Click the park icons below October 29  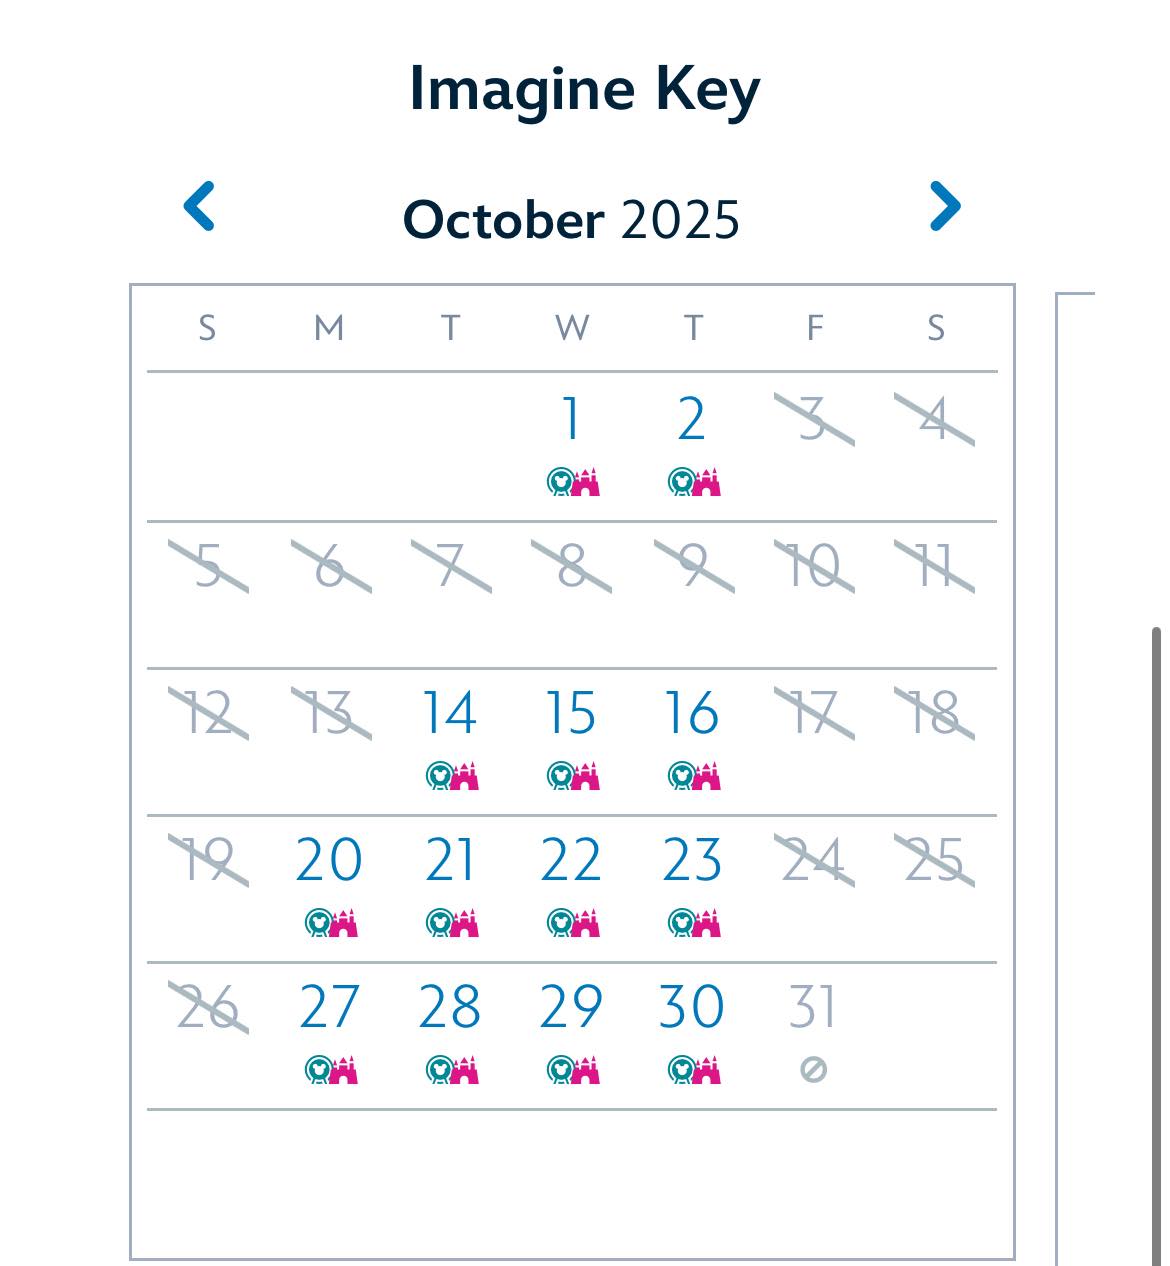(573, 1069)
